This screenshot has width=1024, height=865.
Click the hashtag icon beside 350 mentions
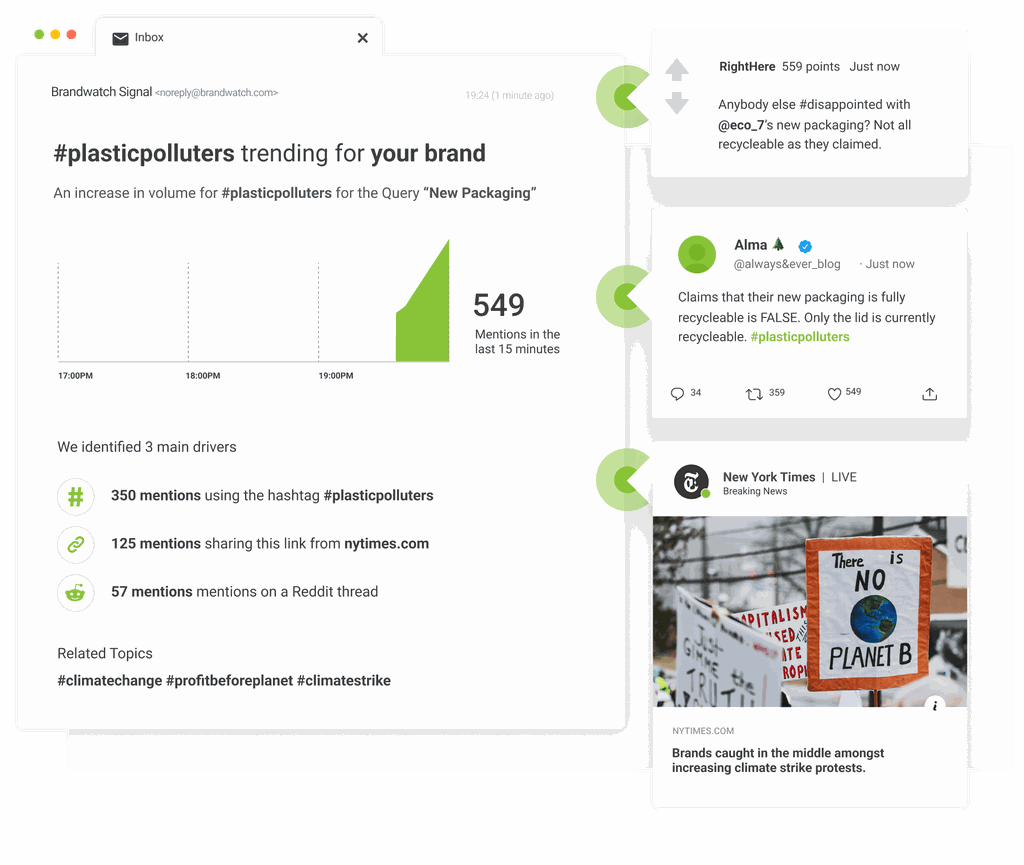click(x=76, y=497)
